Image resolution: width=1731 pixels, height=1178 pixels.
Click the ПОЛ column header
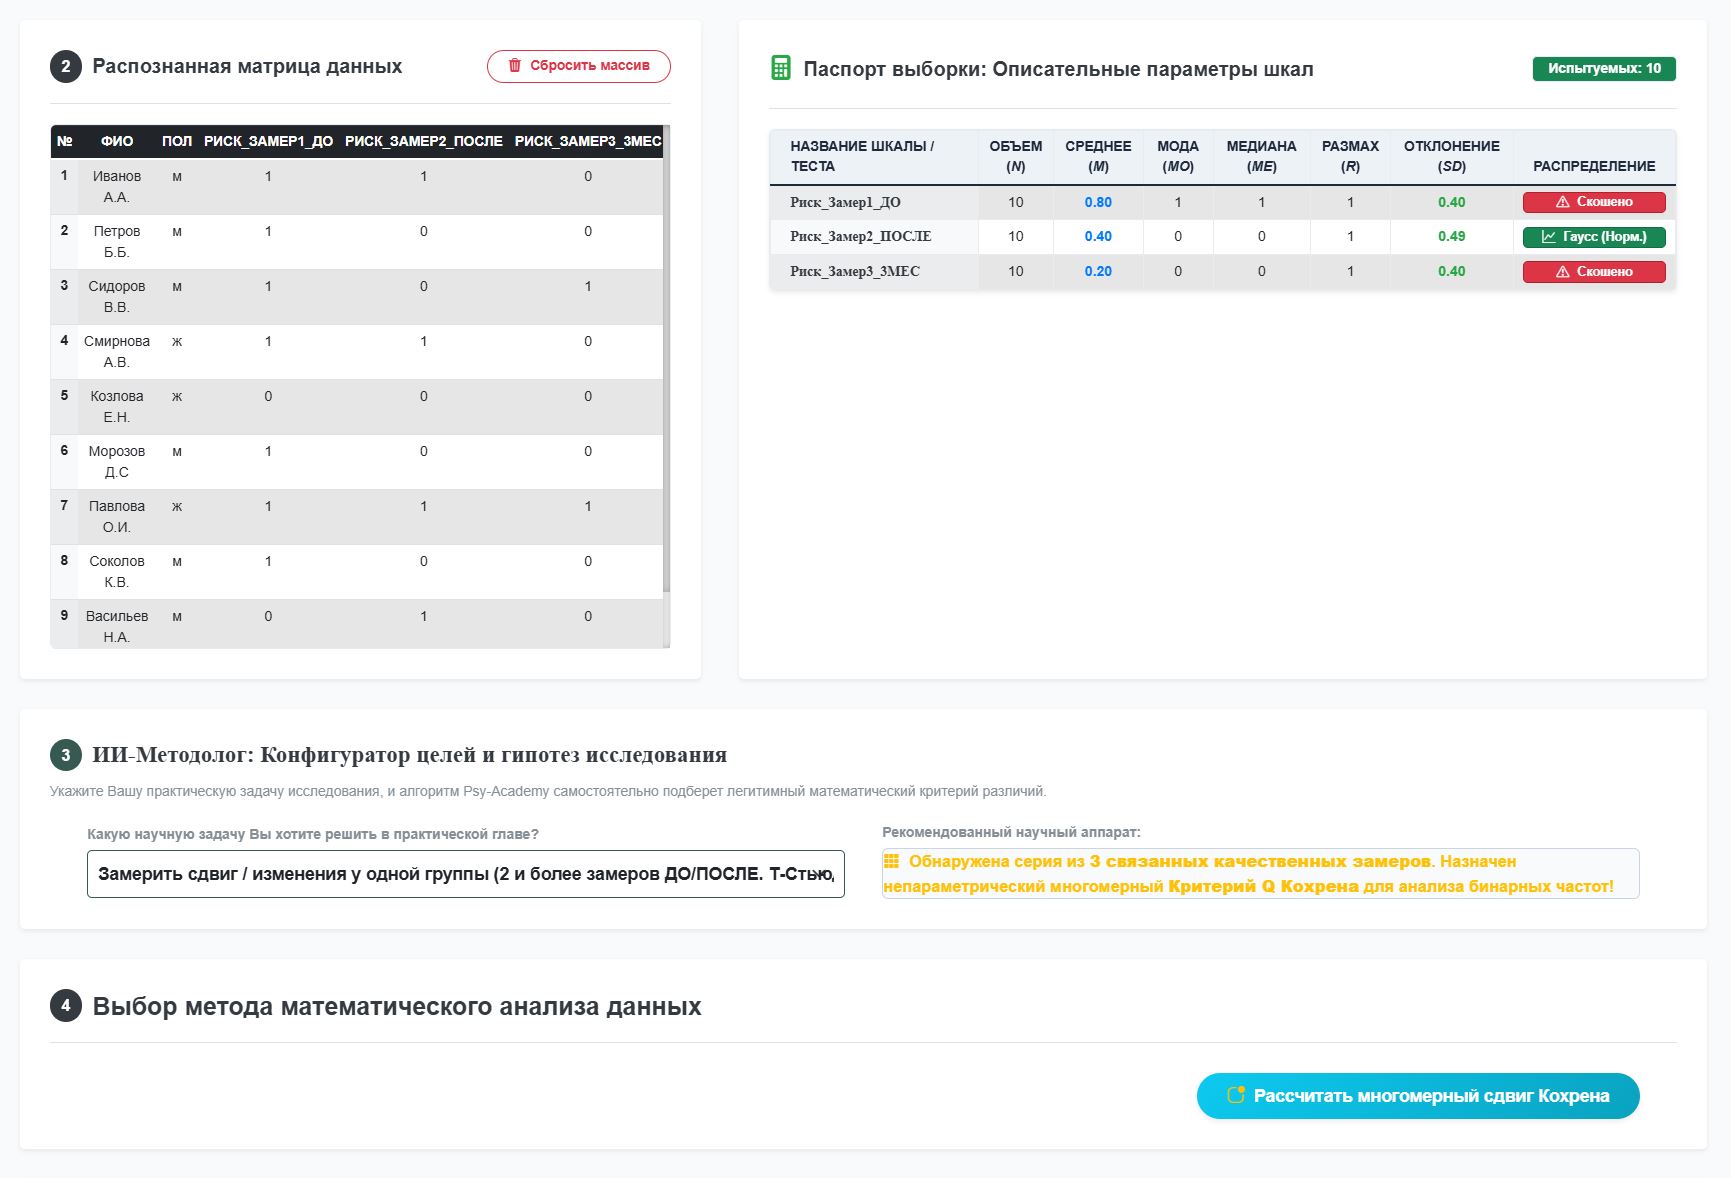coord(177,141)
